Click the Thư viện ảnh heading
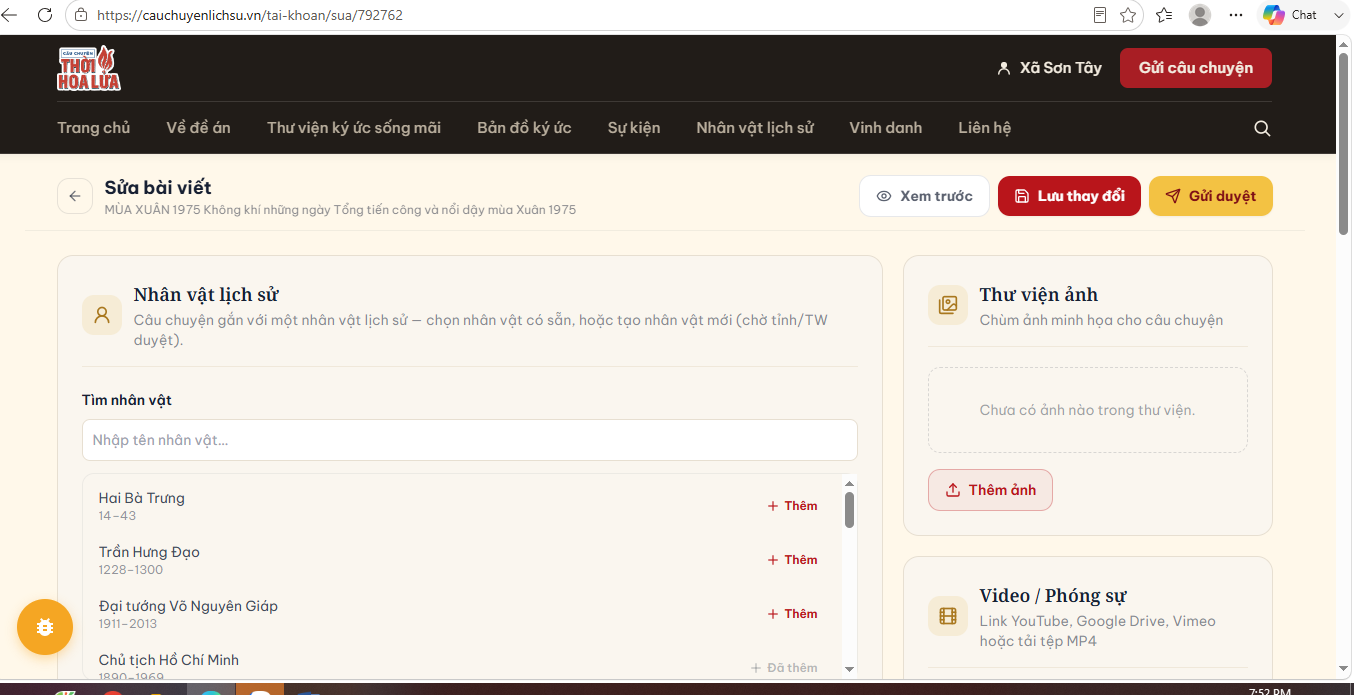The image size is (1354, 695). (1039, 295)
